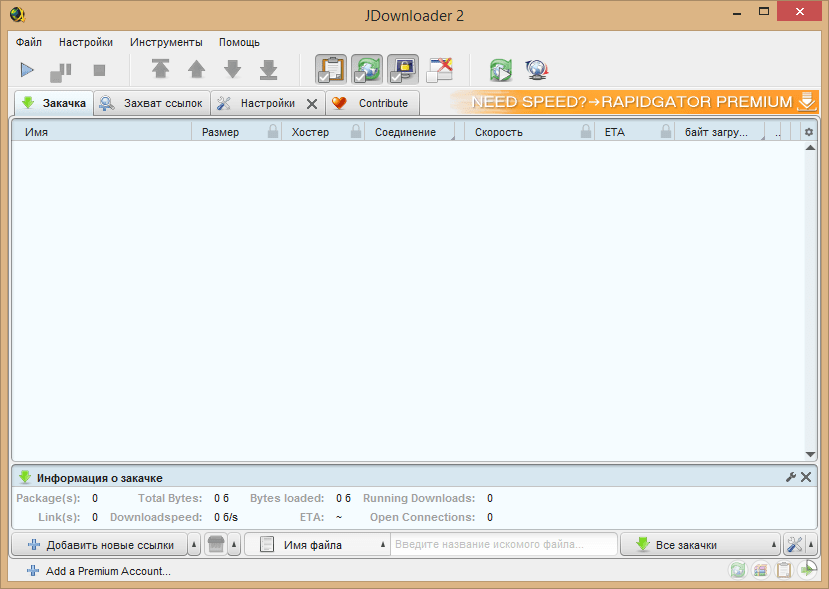829x589 pixels.
Task: Click the globe update check icon
Action: pos(537,70)
